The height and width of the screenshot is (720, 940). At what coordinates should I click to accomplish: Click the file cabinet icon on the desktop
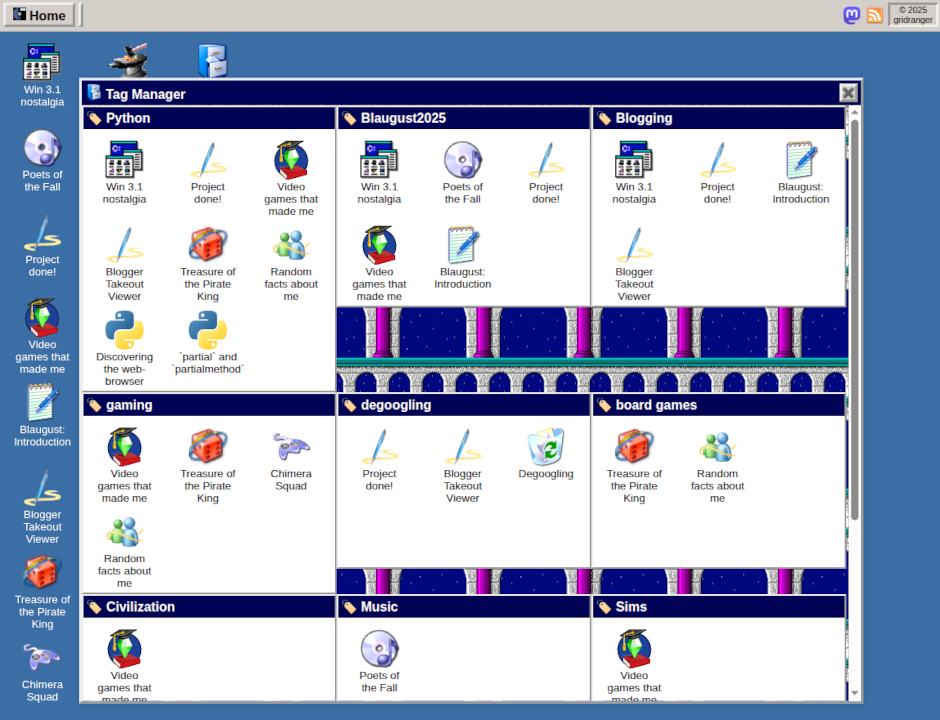(212, 60)
